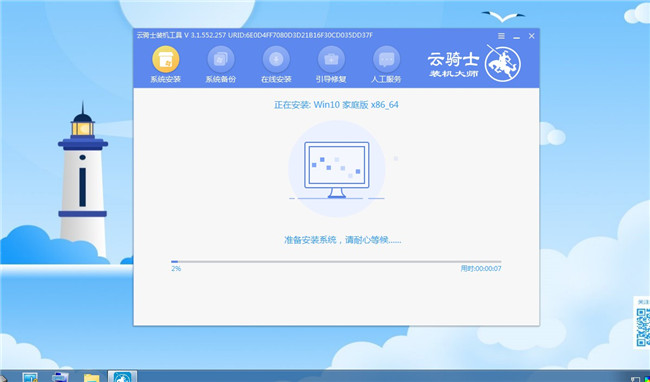Open File Explorer folder in taskbar
This screenshot has height=382, width=650.
pyautogui.click(x=91, y=377)
